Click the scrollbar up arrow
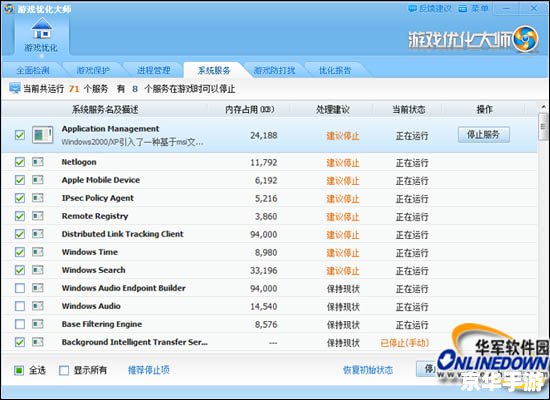The width and height of the screenshot is (550, 400). tap(543, 107)
